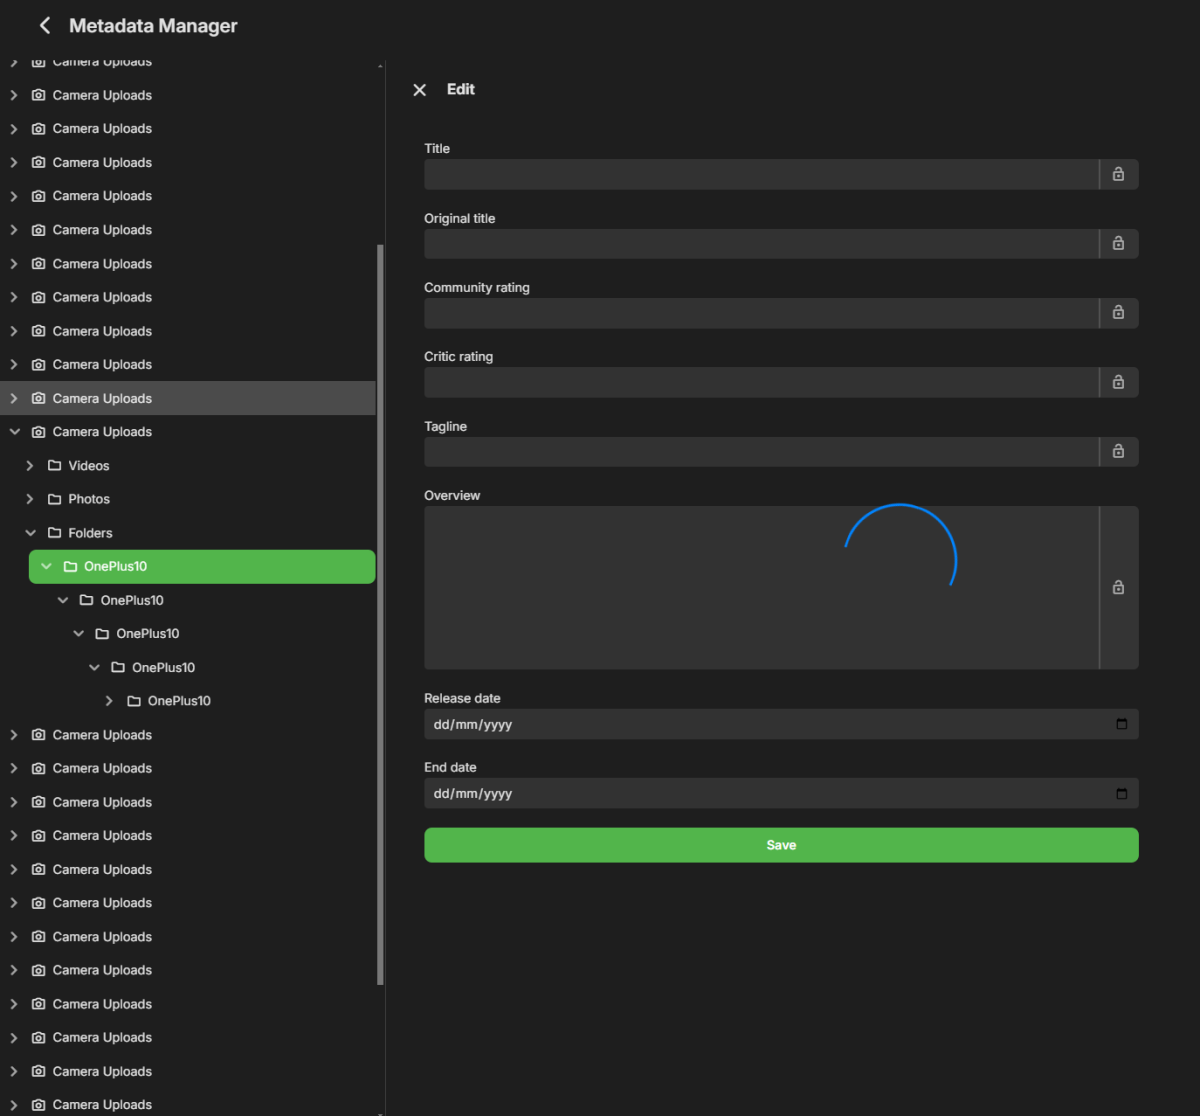This screenshot has width=1200, height=1116.
Task: Click the Overview field lock icon
Action: point(1118,588)
